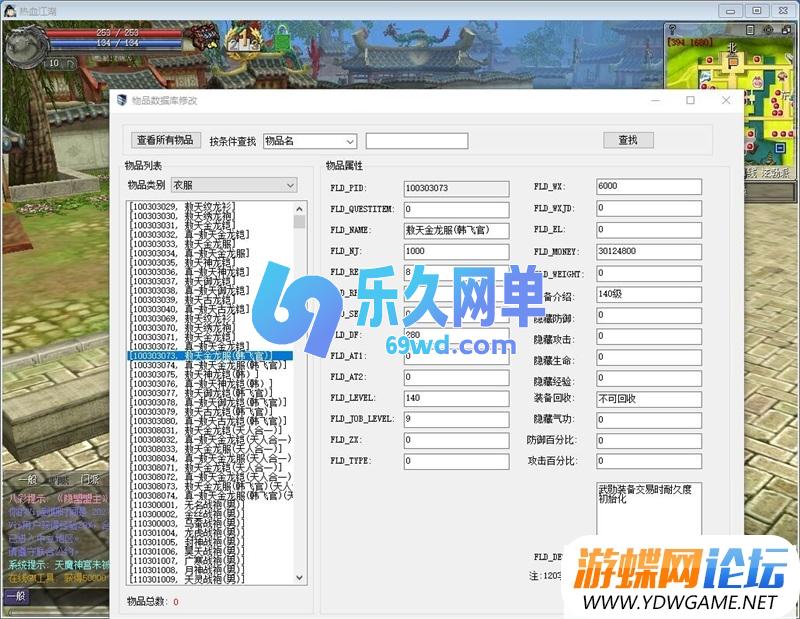This screenshot has height=619, width=800.
Task: Select list item 100303080
Action: tap(208, 421)
